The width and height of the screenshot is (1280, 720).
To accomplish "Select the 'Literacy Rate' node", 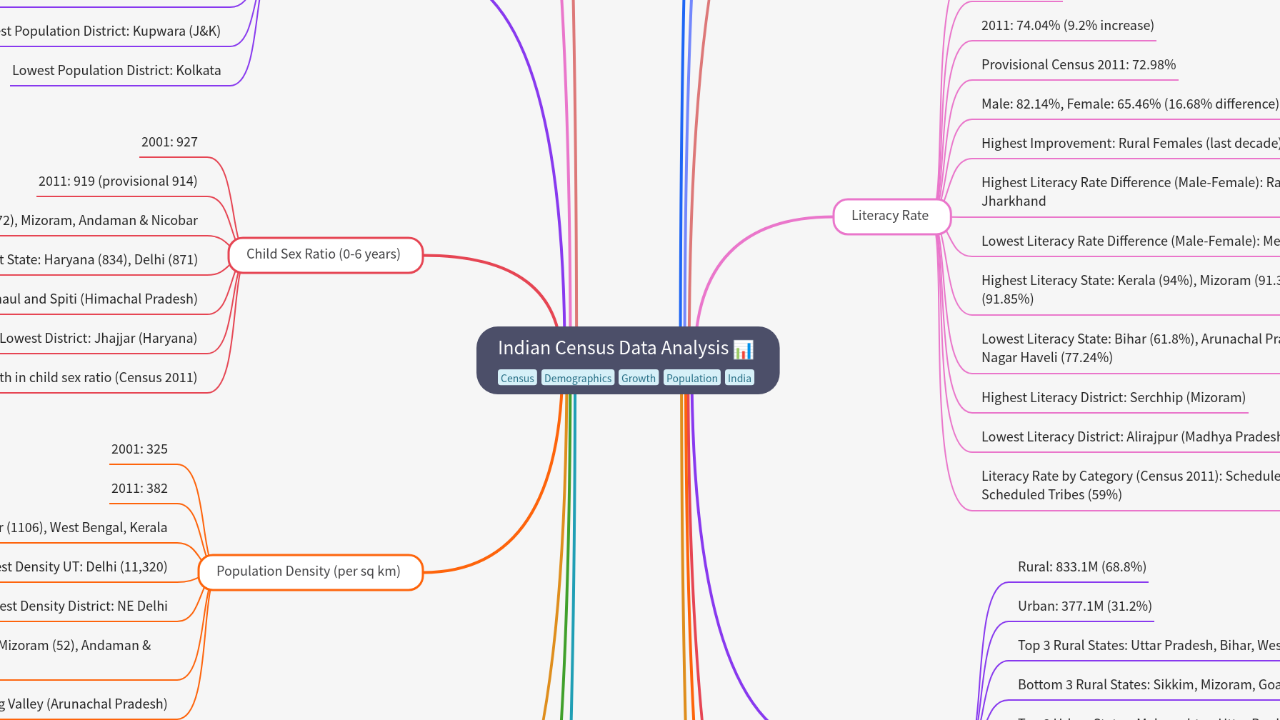I will (890, 215).
